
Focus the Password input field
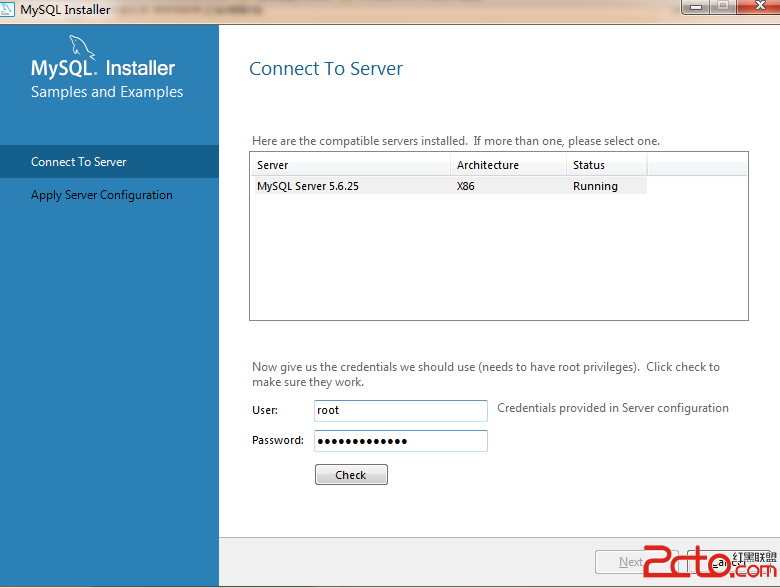400,441
